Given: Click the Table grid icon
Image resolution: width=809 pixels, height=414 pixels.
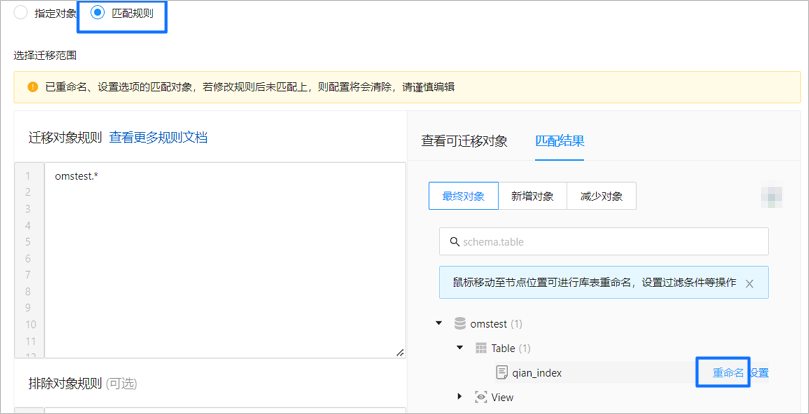Looking at the screenshot, I should [x=481, y=348].
